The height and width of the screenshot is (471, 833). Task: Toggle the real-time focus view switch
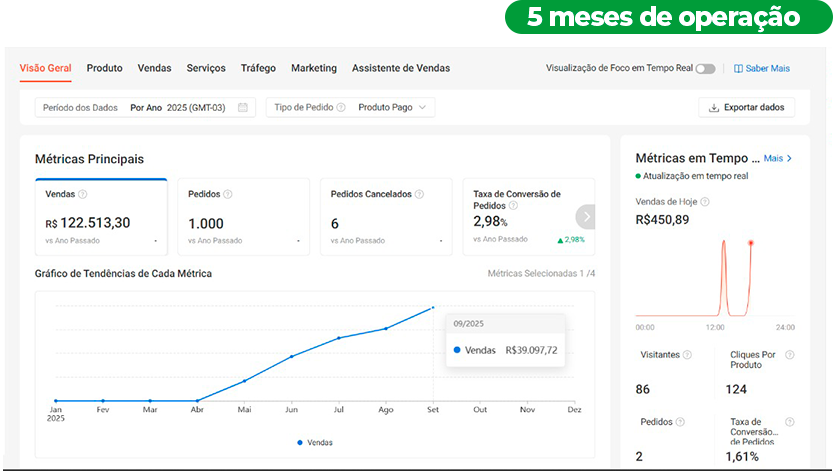pyautogui.click(x=706, y=69)
